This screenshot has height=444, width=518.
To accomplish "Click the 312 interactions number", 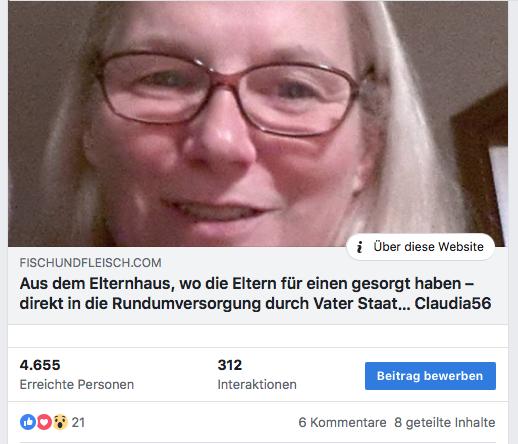I will click(230, 365).
